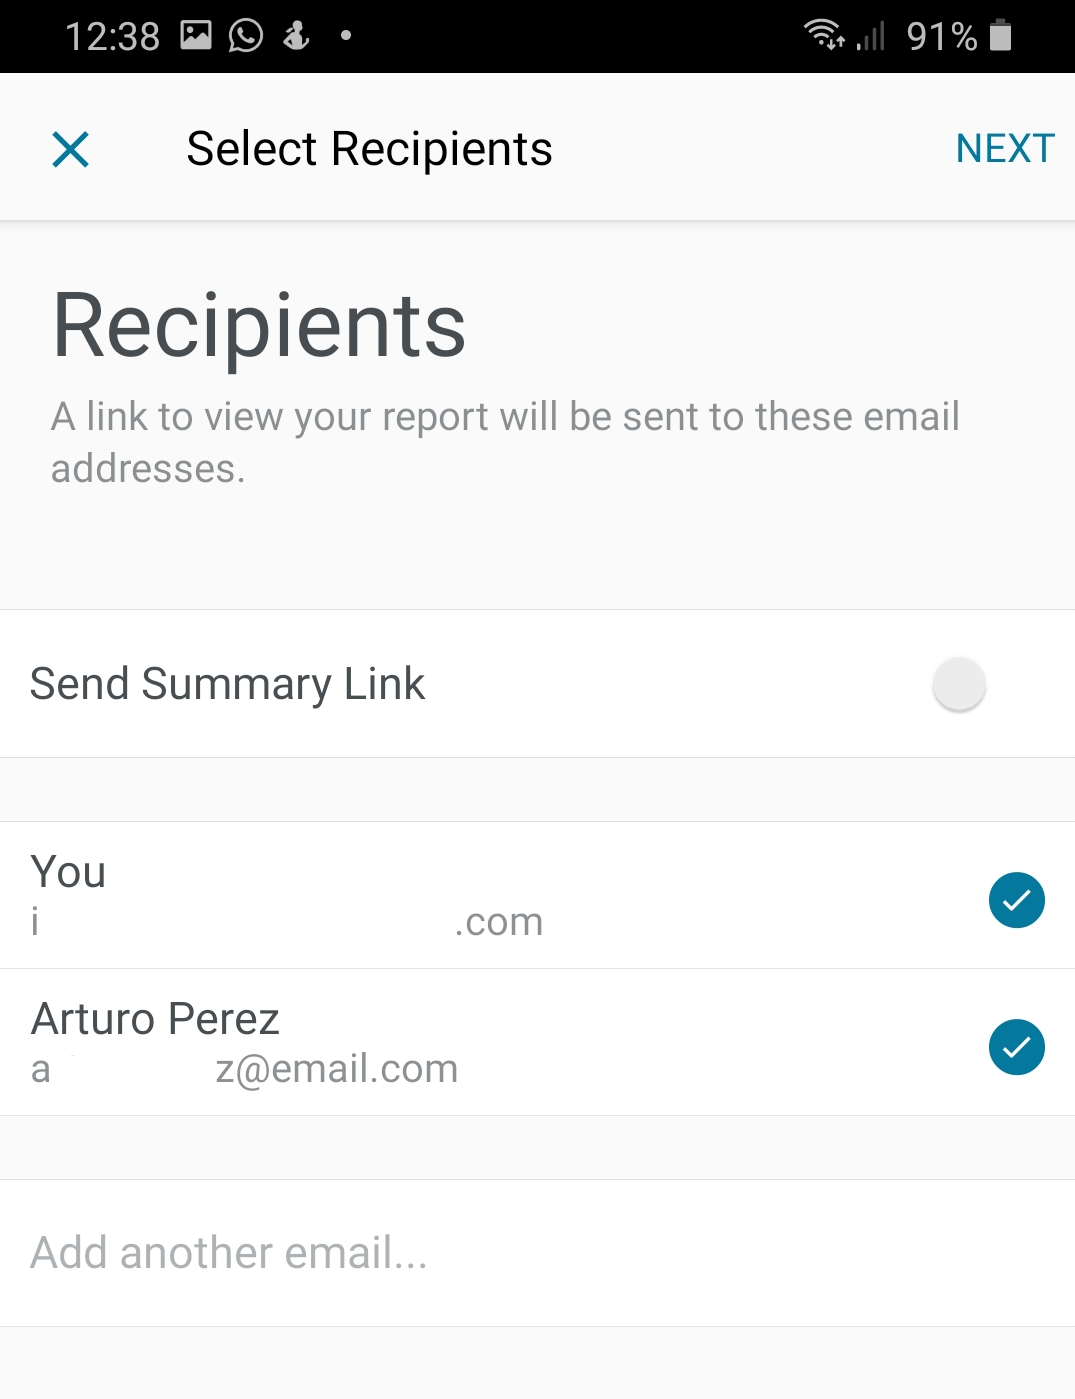Tap the You recipient label
Image resolution: width=1075 pixels, height=1399 pixels.
pos(68,872)
